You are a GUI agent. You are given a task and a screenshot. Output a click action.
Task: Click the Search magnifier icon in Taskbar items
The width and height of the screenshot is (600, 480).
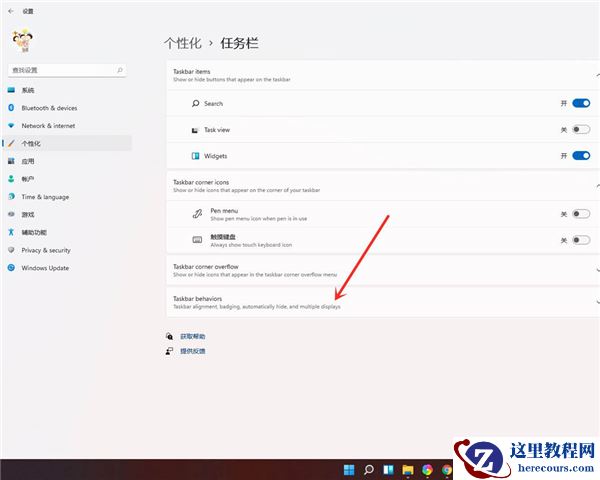196,103
